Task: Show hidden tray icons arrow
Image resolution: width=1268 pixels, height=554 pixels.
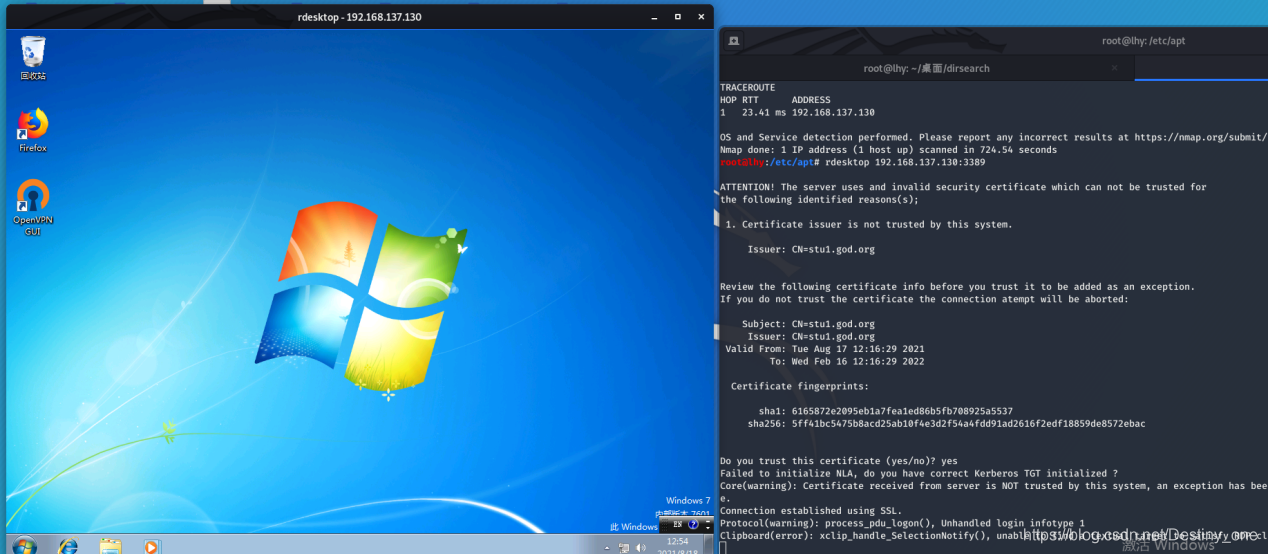Action: point(609,547)
